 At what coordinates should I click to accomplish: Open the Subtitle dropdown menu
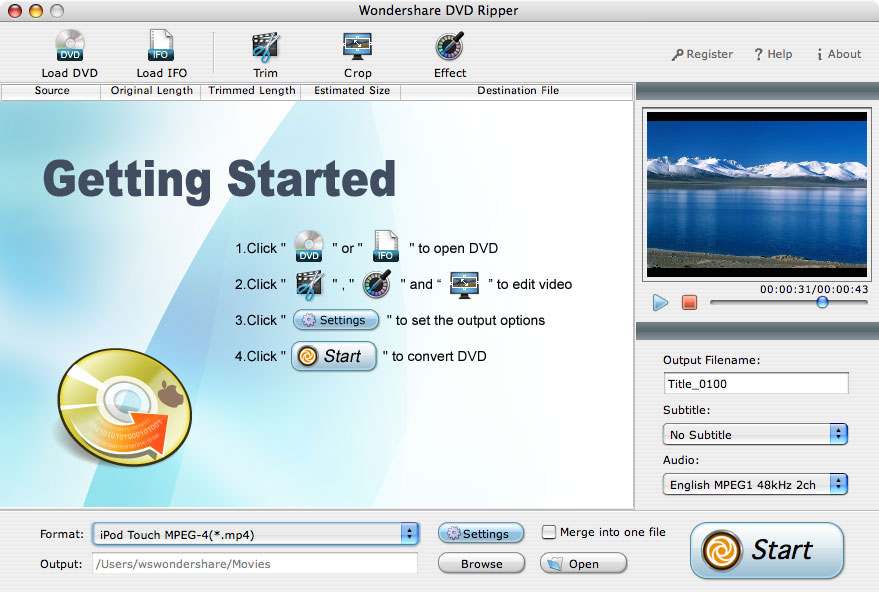pos(755,434)
